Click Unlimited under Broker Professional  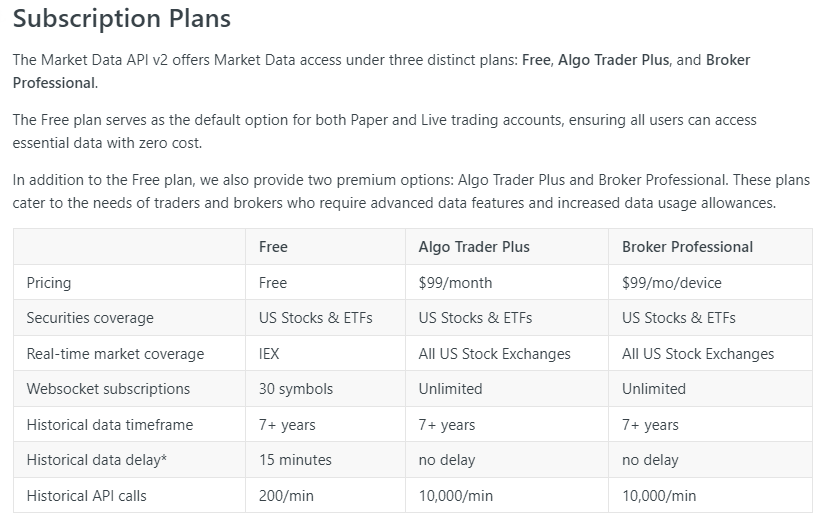coord(654,389)
